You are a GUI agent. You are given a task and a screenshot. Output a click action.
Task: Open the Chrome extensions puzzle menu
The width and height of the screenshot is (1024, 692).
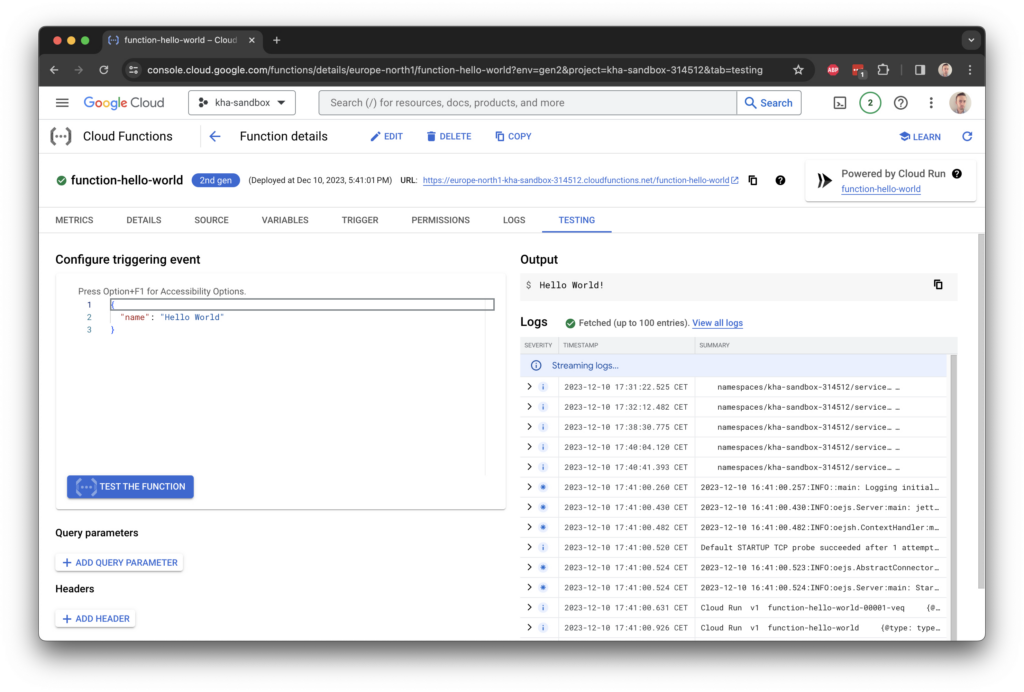(x=883, y=70)
